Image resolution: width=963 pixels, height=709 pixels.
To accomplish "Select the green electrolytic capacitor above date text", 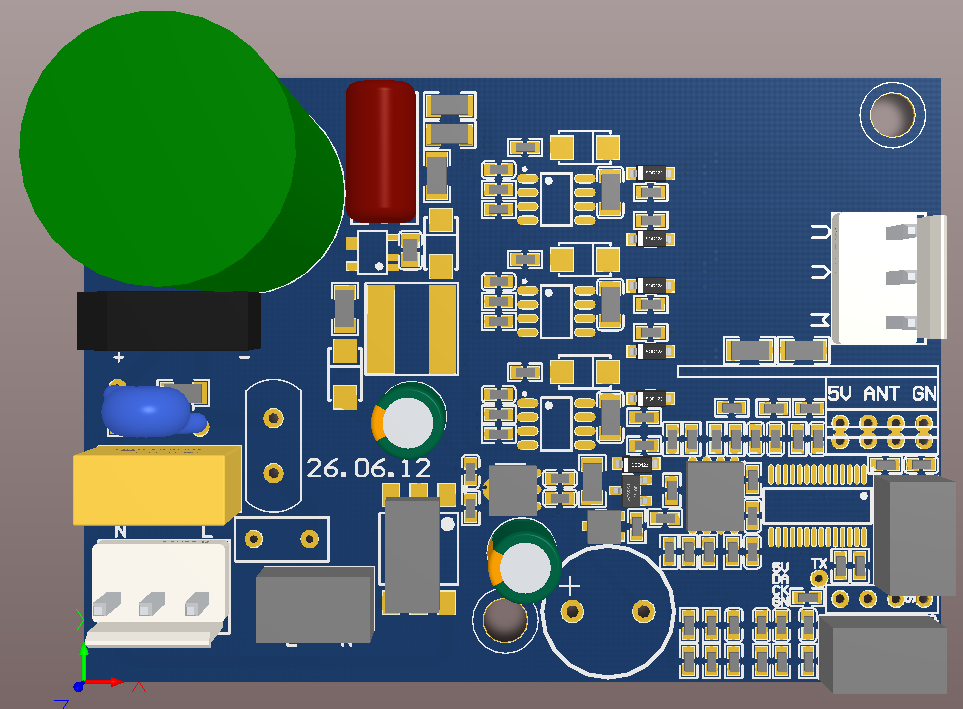I will (409, 420).
